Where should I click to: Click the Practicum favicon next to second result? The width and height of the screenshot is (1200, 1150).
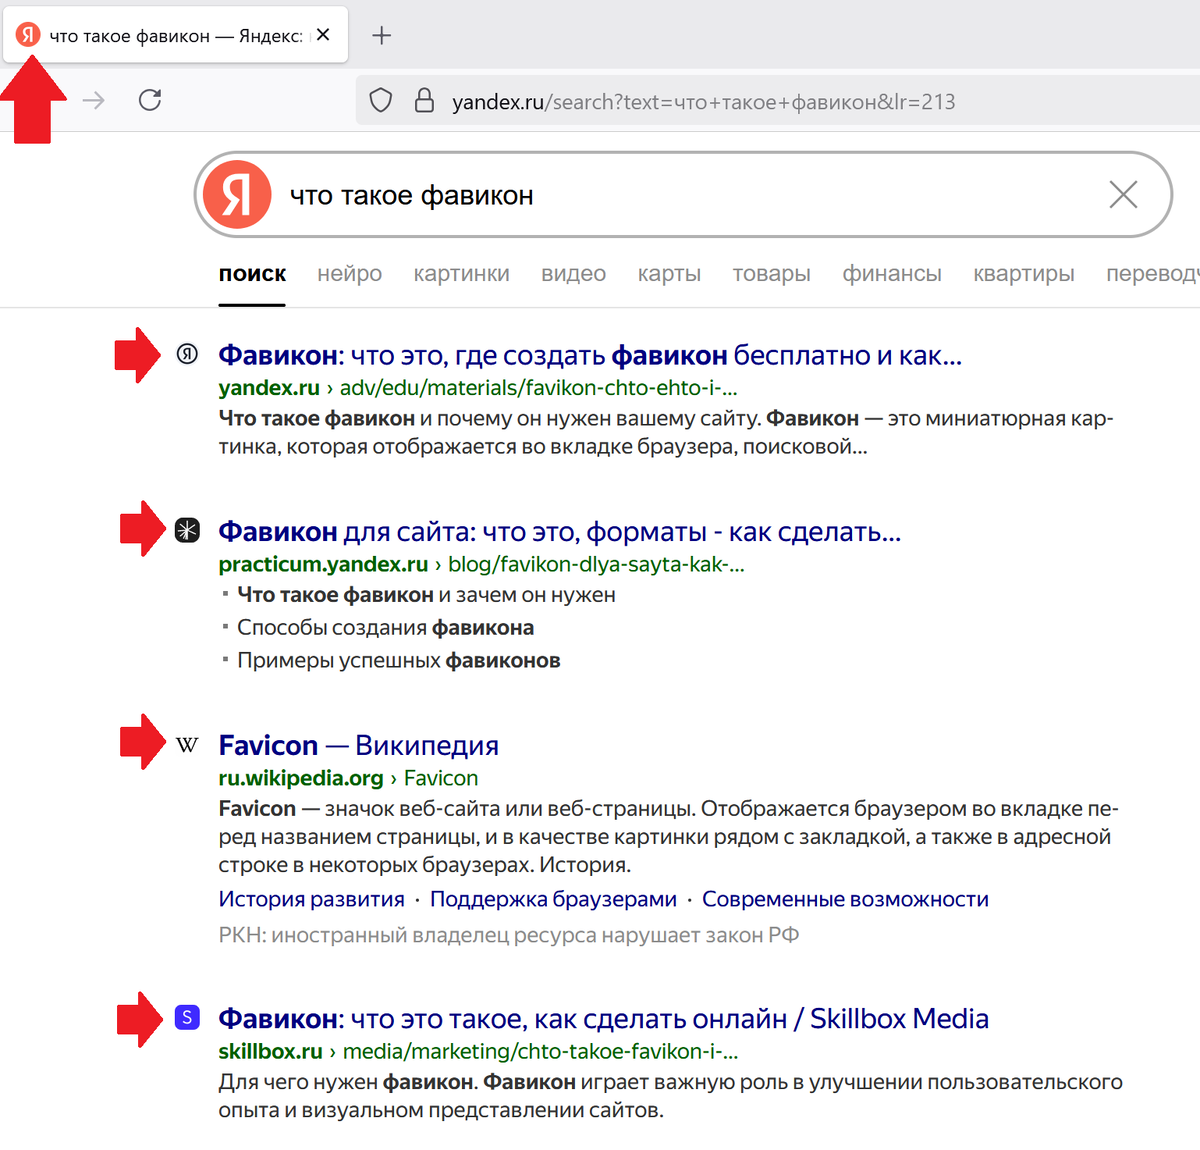tap(186, 530)
